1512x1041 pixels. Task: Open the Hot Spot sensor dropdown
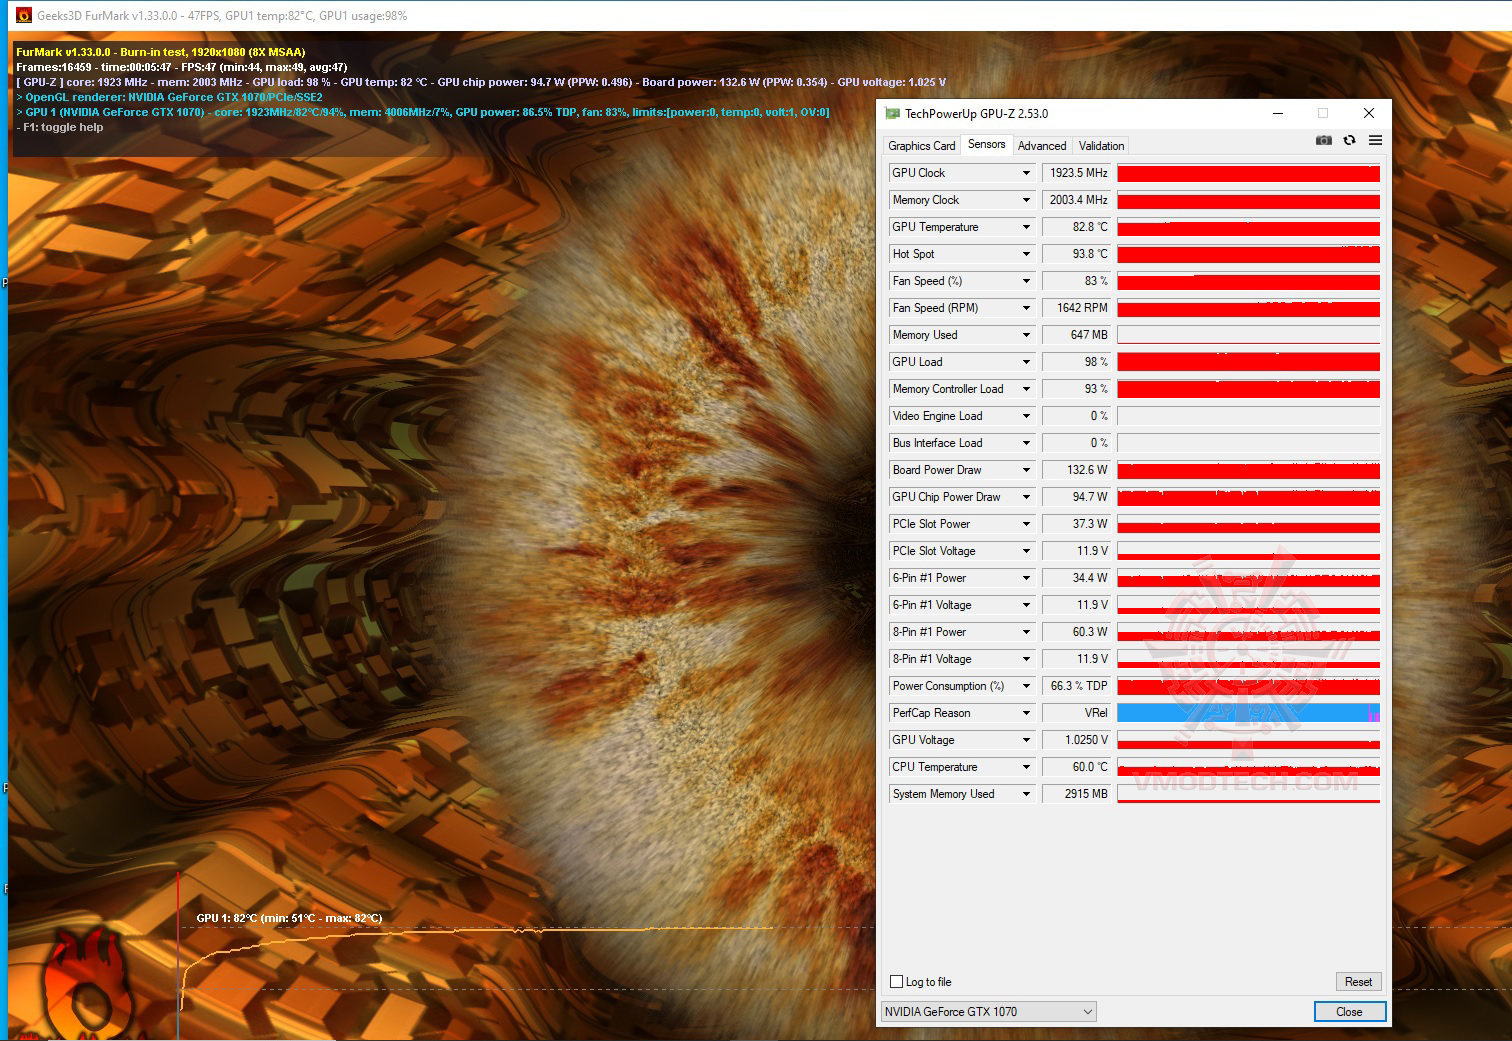pyautogui.click(x=1026, y=255)
